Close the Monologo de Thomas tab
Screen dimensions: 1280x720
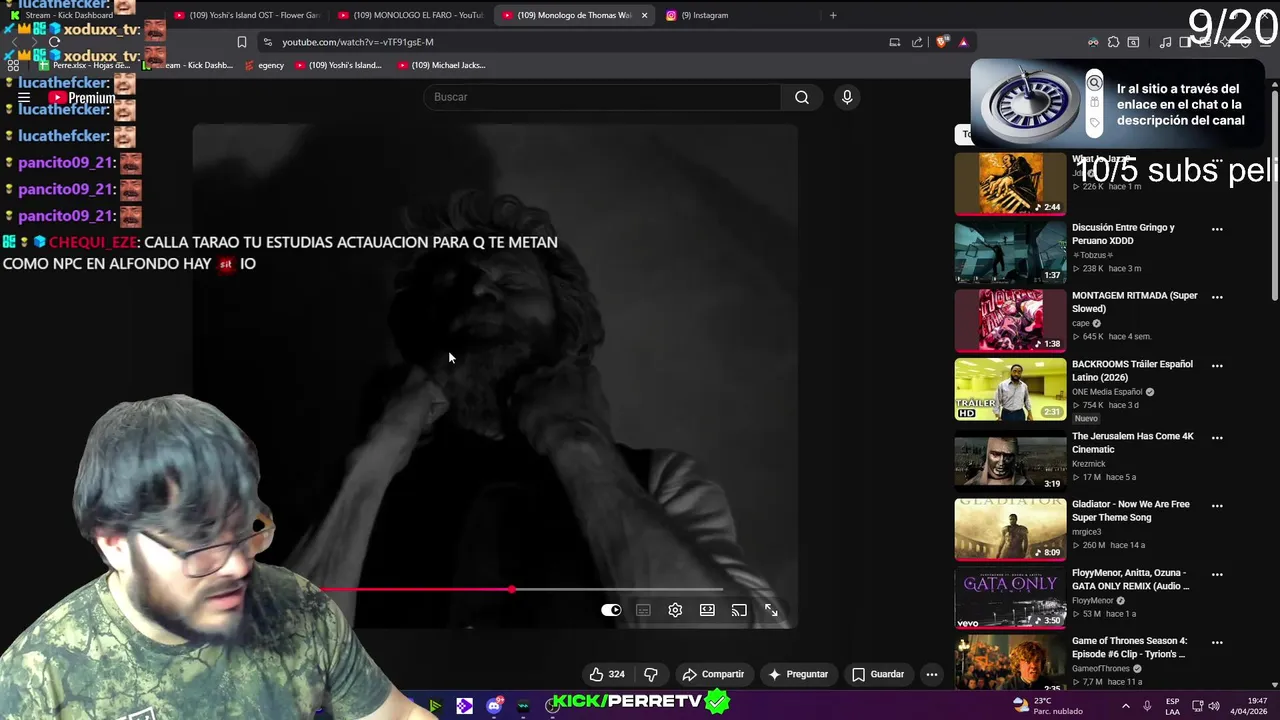644,15
